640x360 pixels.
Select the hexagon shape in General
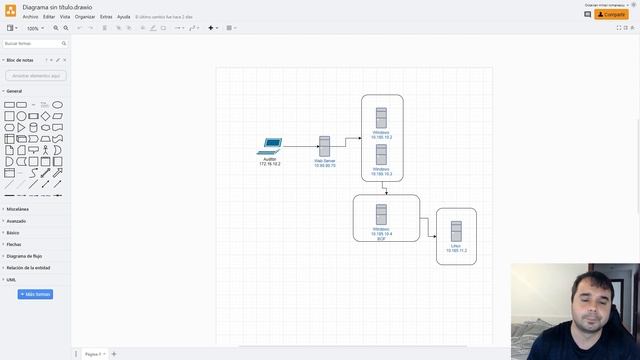(x=9, y=128)
